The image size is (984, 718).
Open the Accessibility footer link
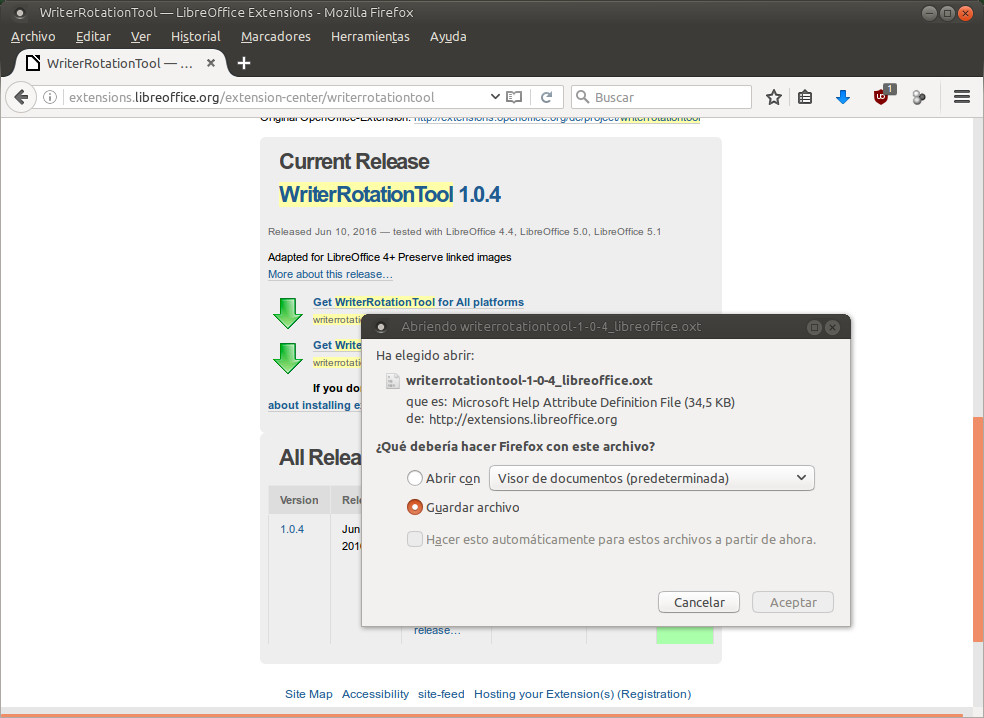(375, 694)
